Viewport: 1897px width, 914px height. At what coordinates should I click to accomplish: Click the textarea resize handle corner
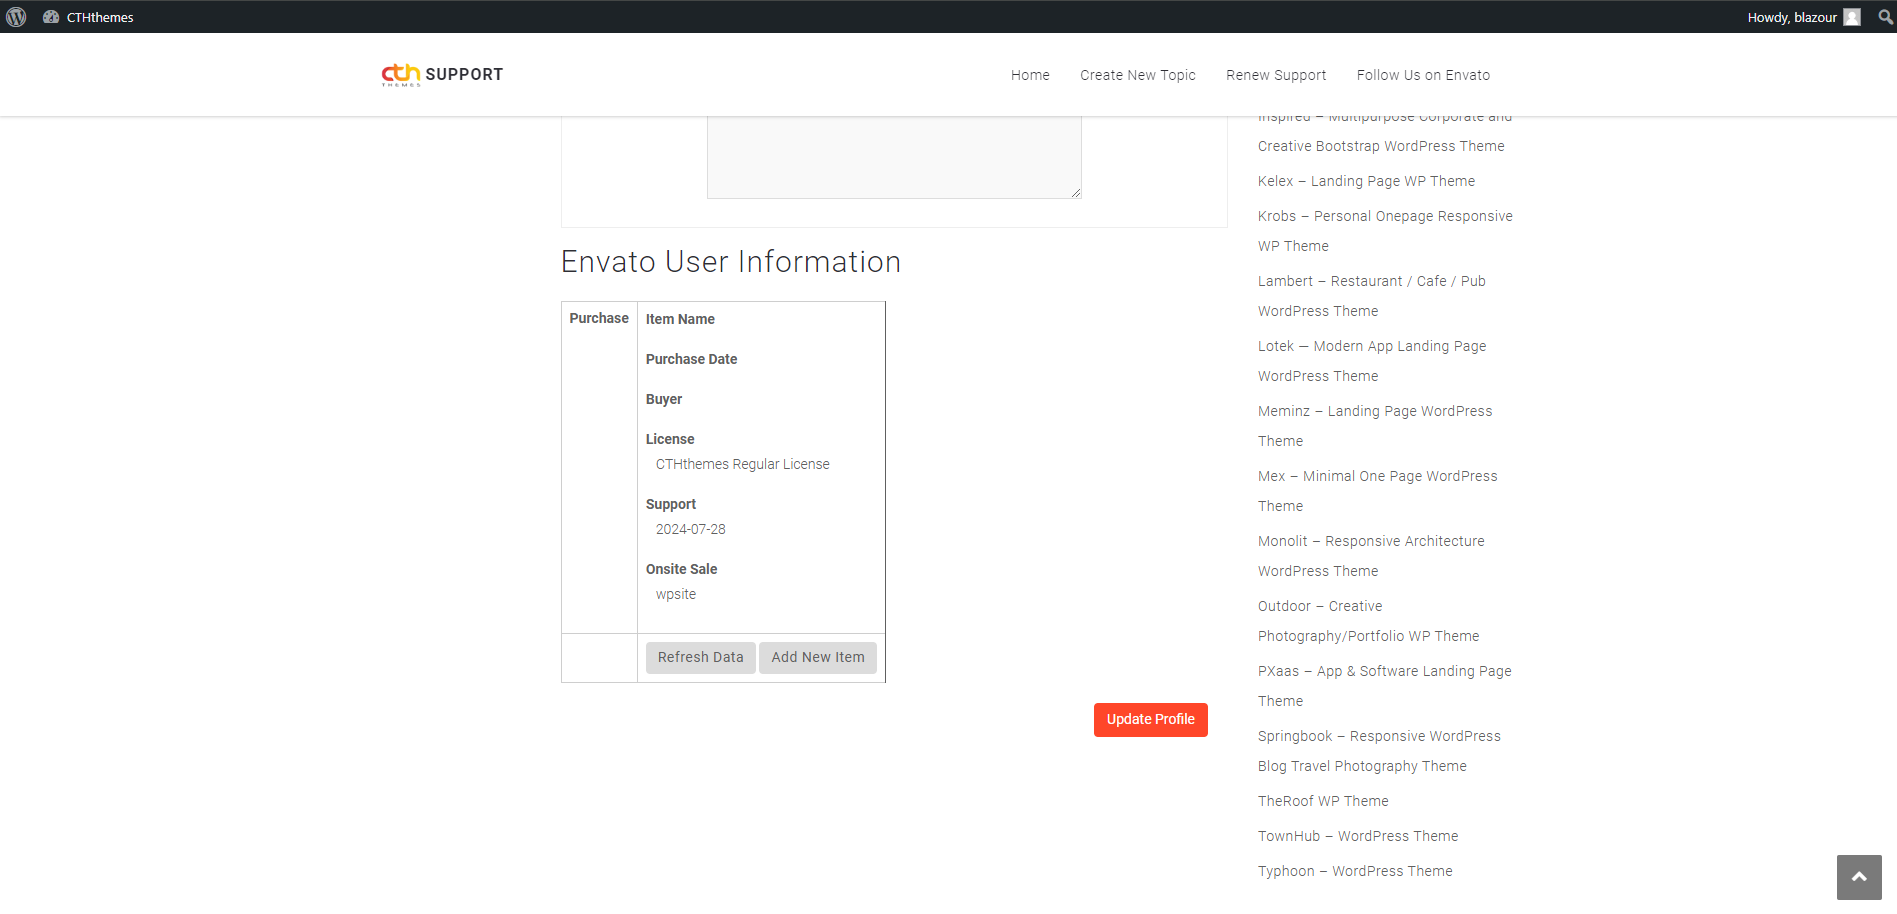coord(1075,192)
